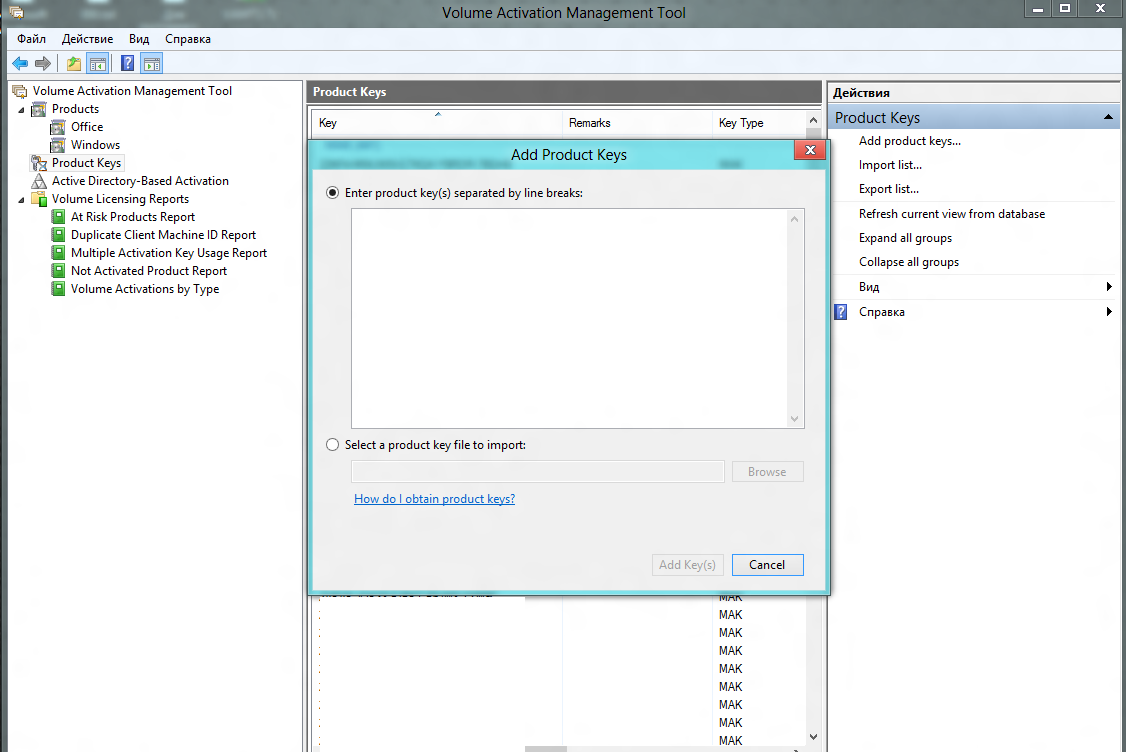Click the product keys multiline text box
This screenshot has height=752, width=1126.
pyautogui.click(x=570, y=318)
